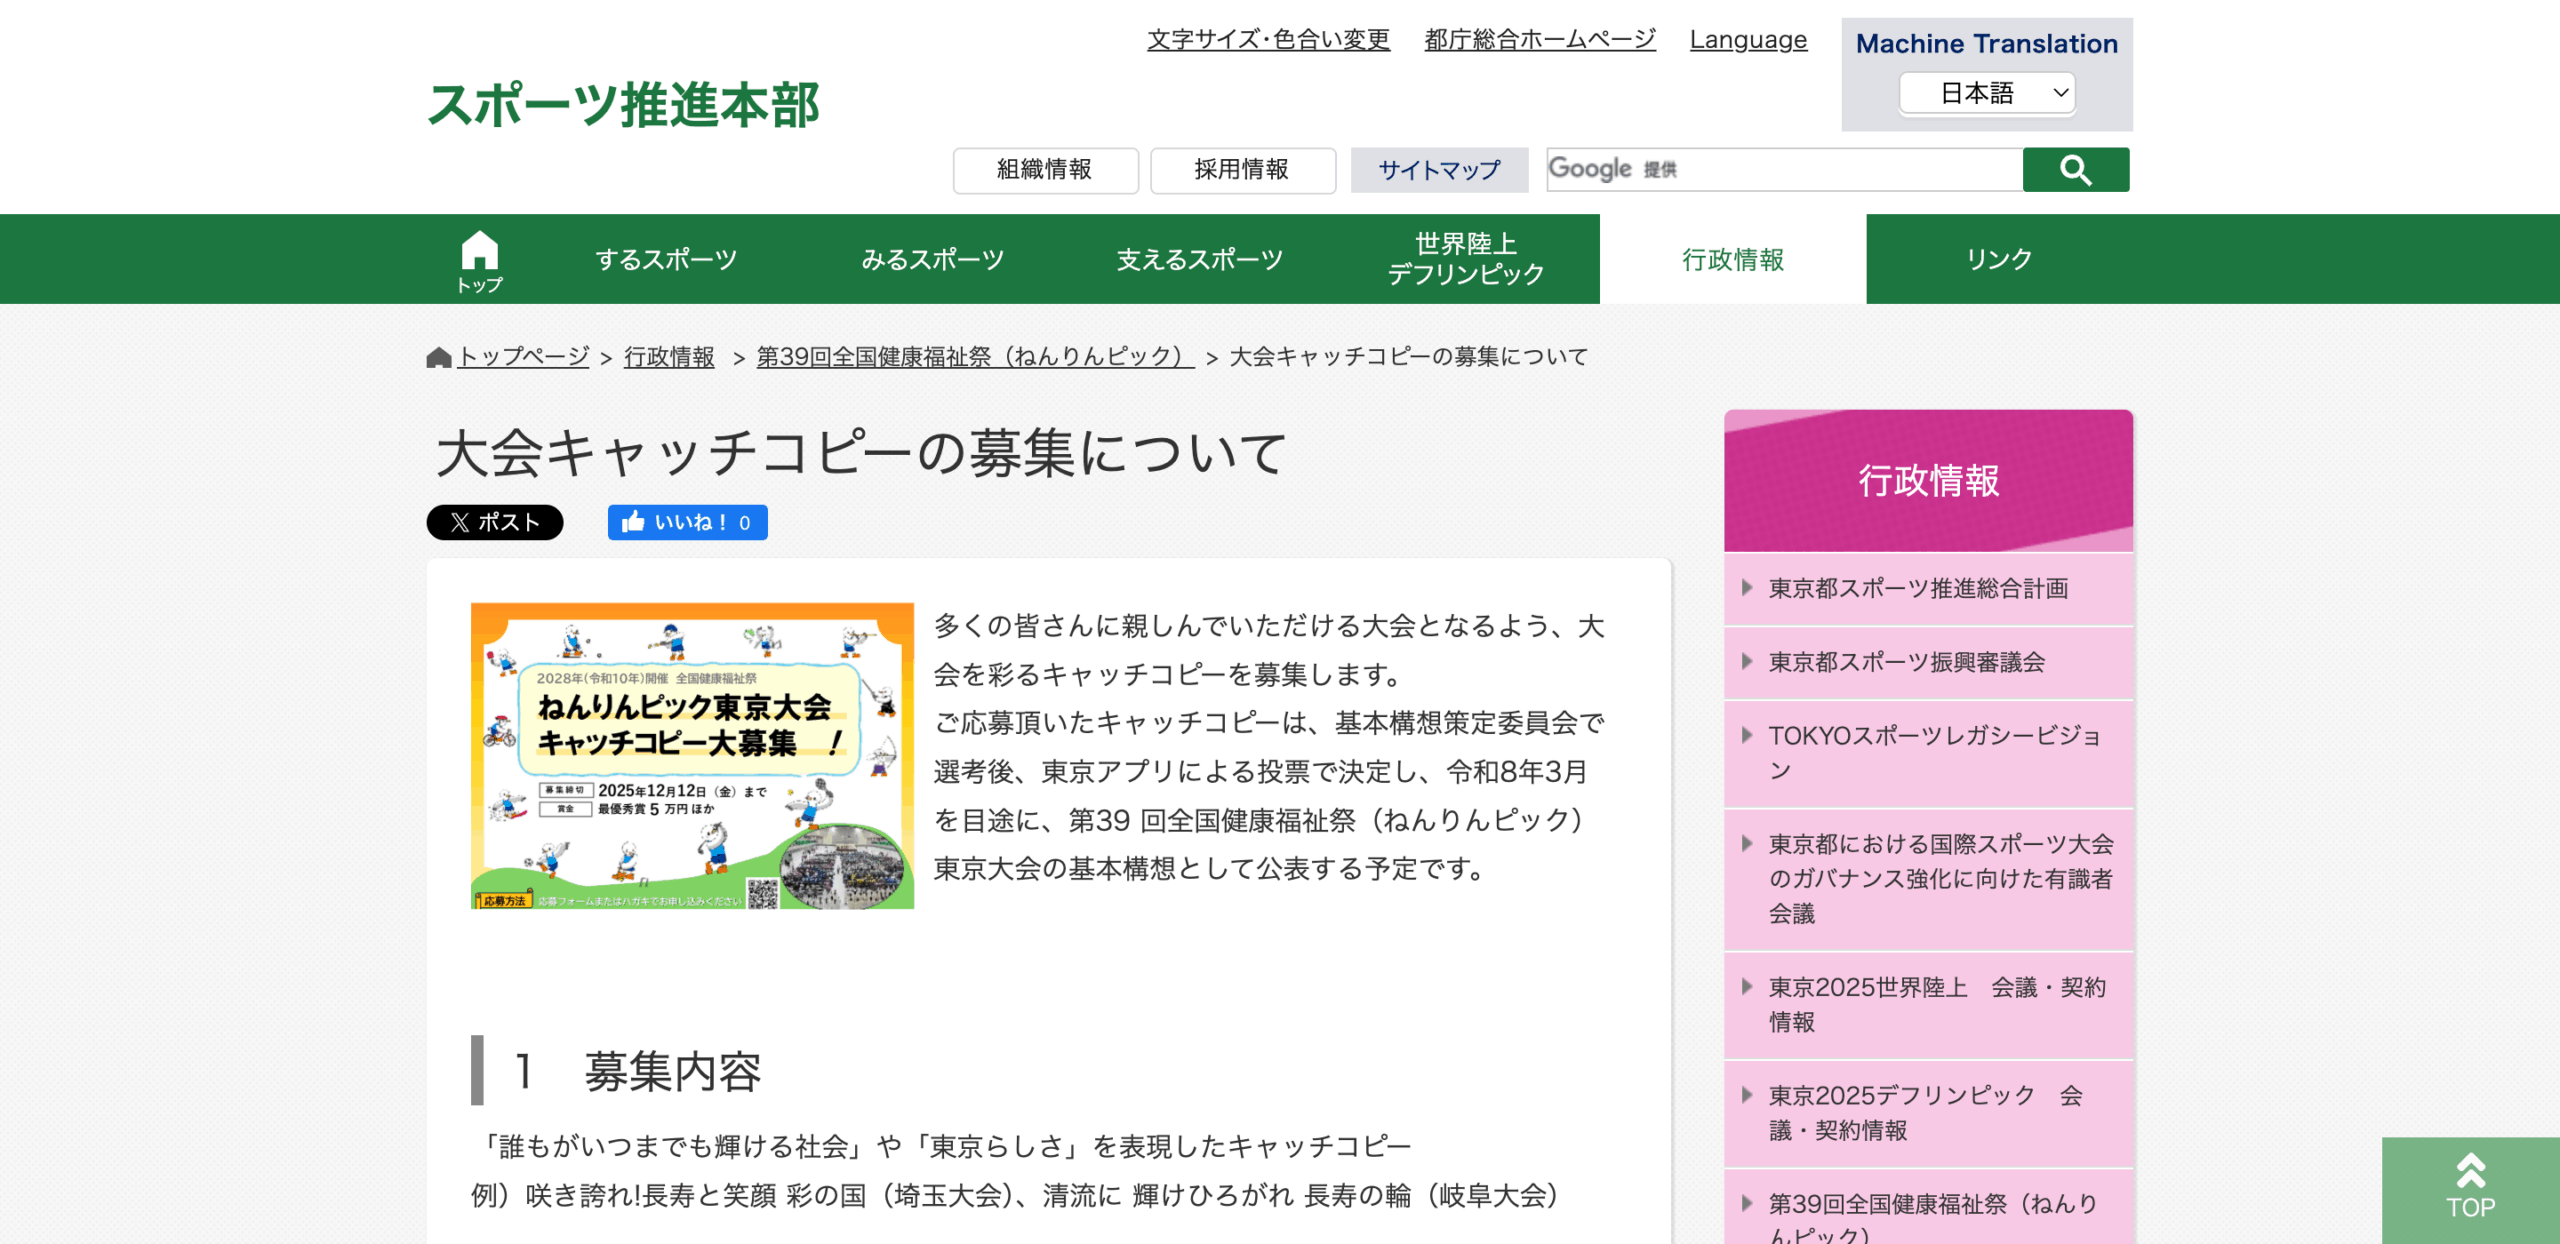This screenshot has height=1244, width=2560.
Task: Open the Language link in header
Action: pos(1747,40)
